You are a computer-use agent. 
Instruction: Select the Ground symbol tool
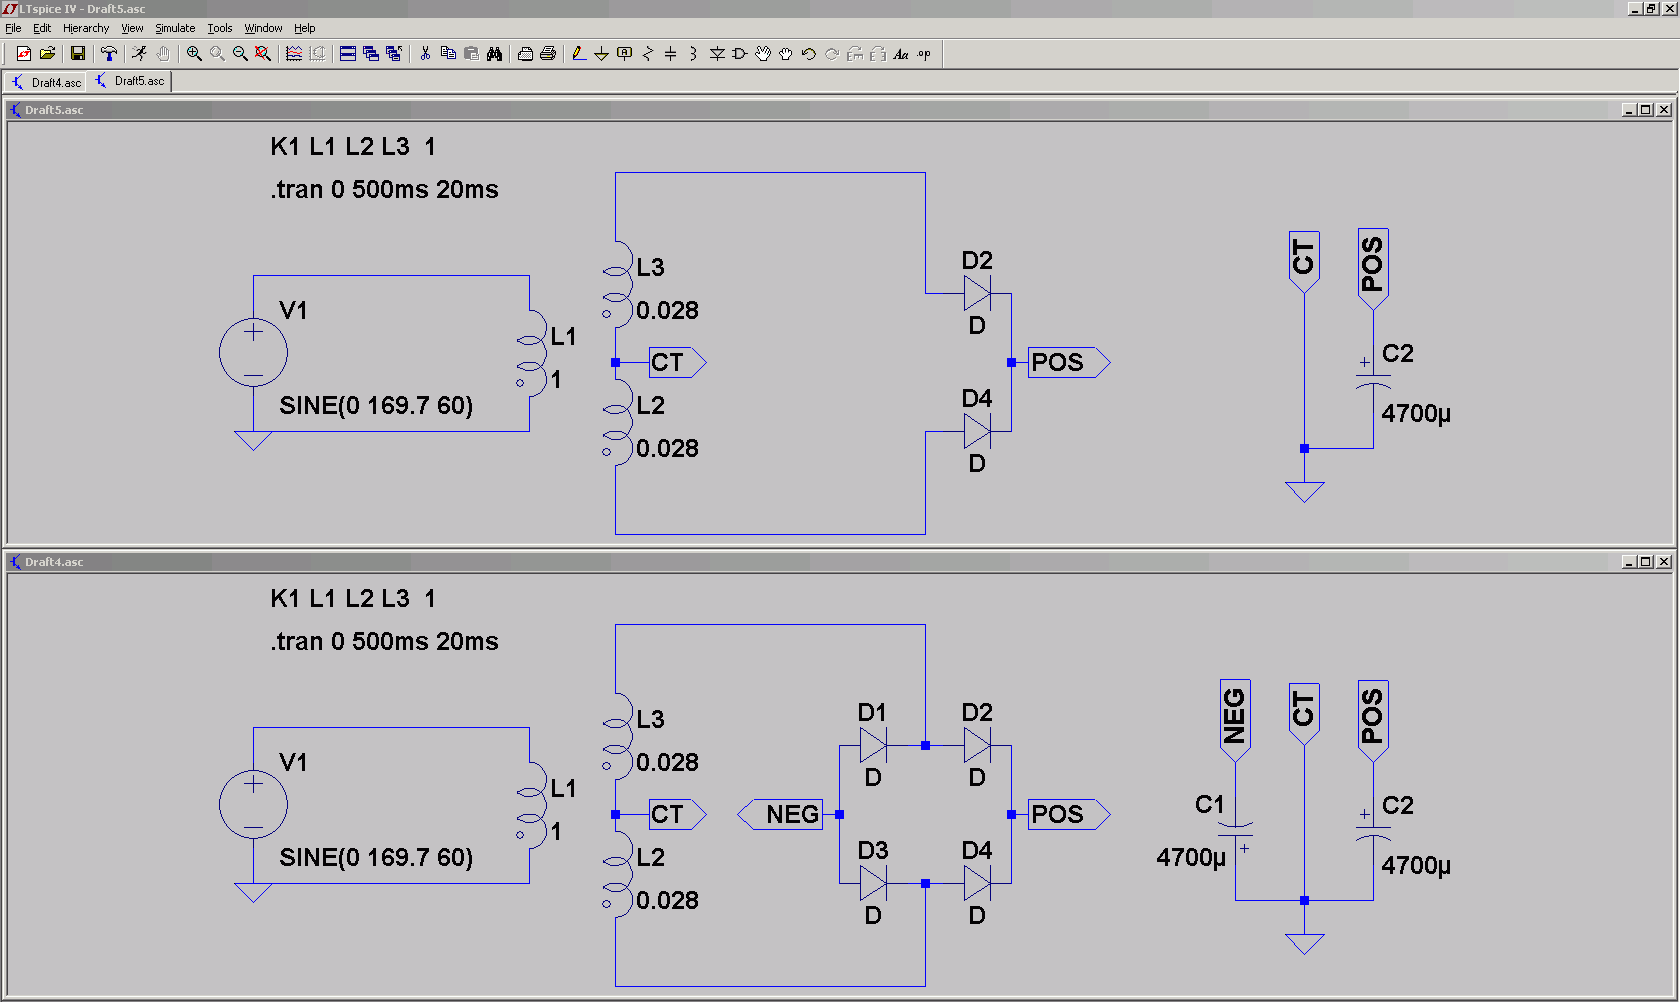[602, 54]
